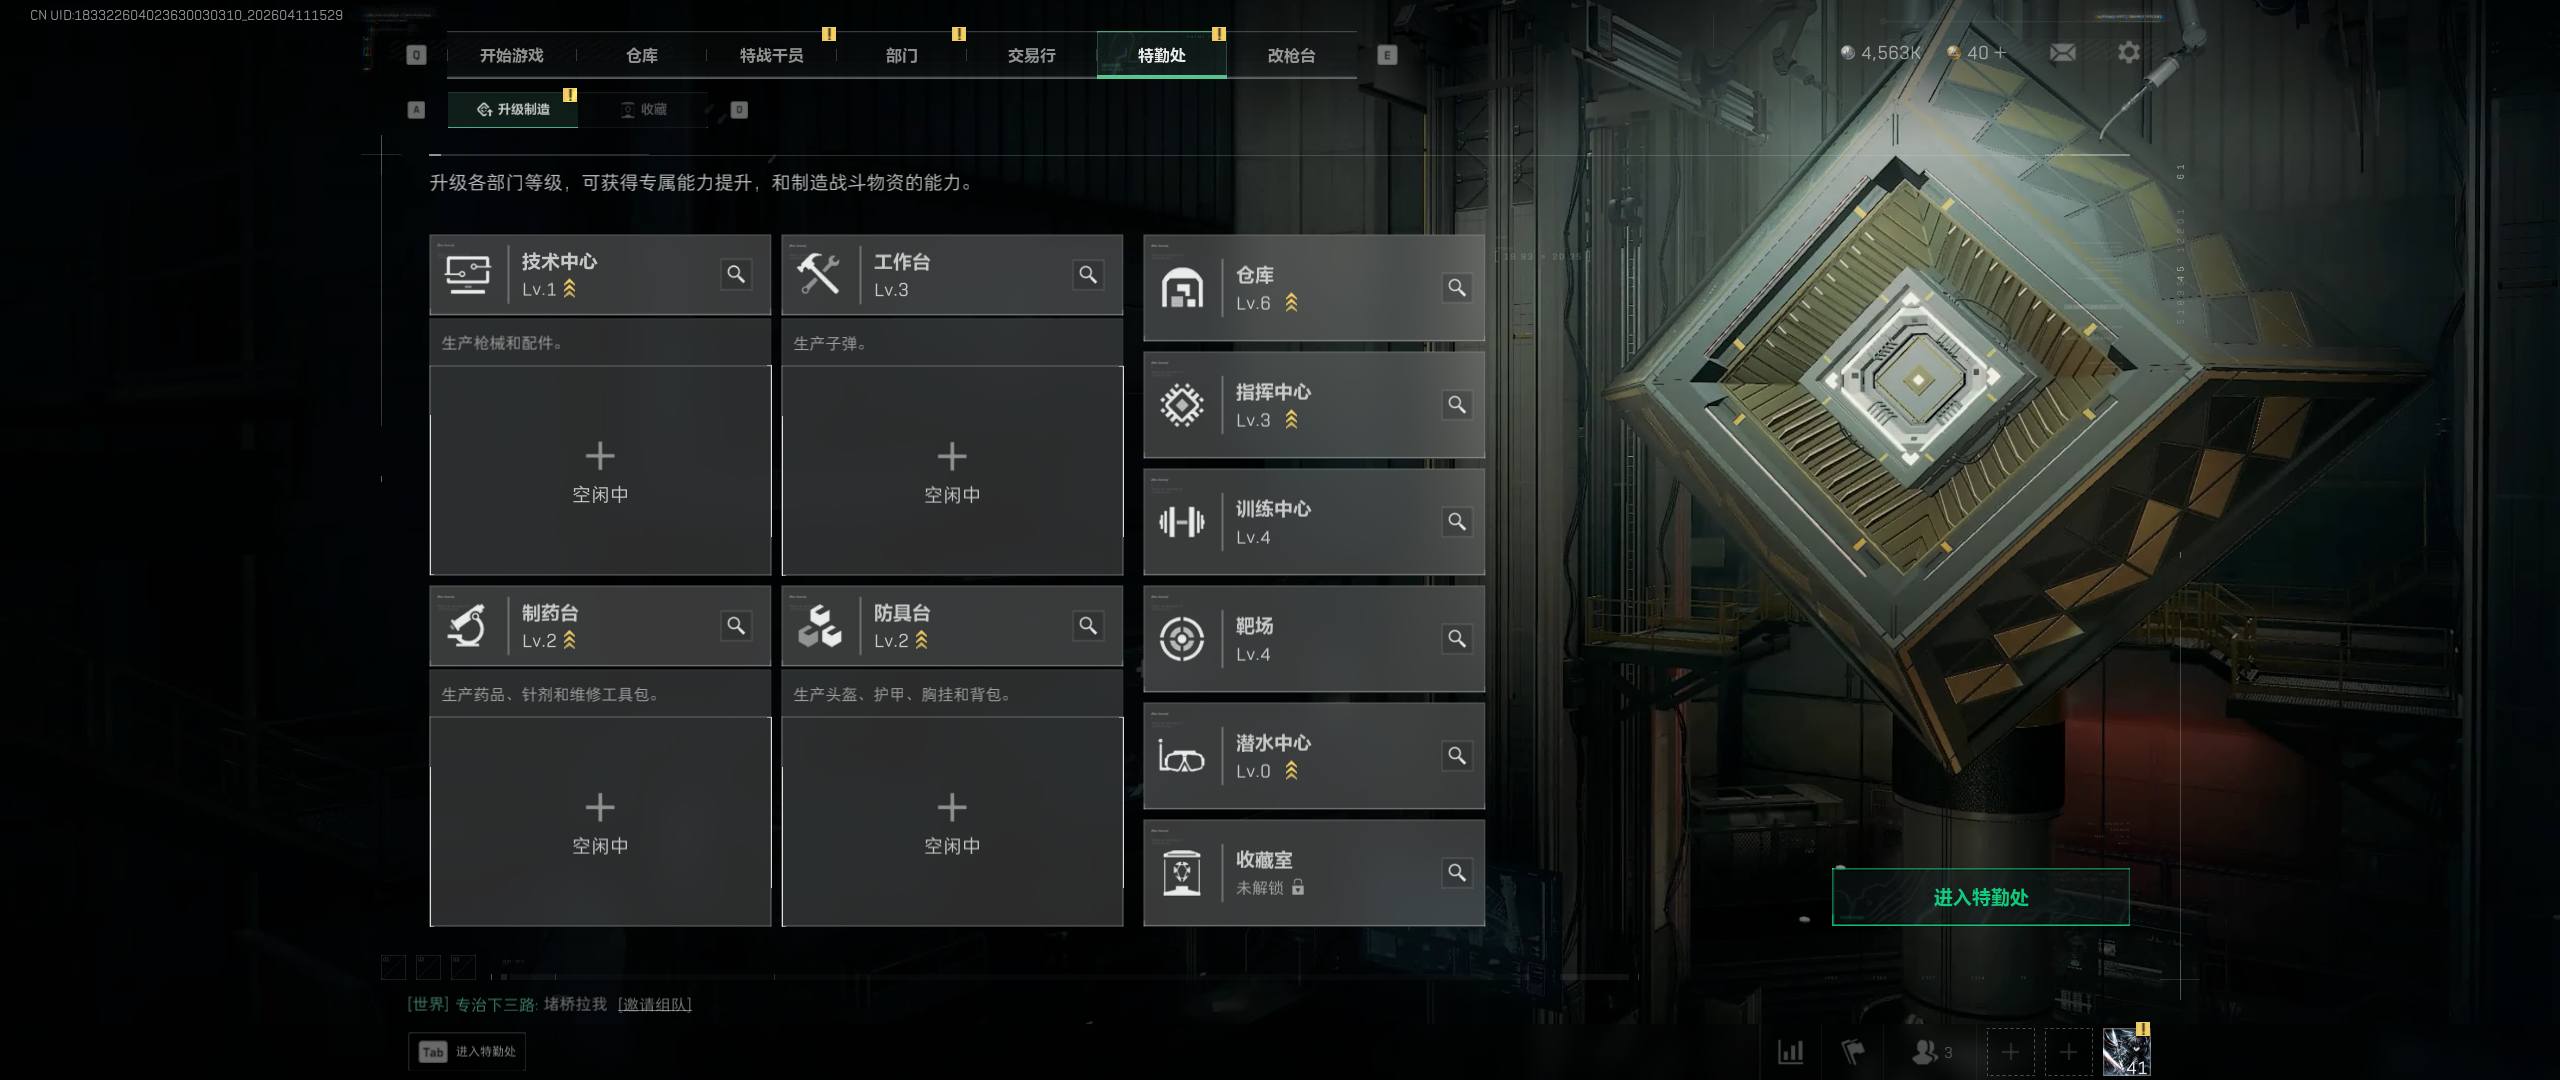Select the 靶场 target icon
Viewport: 2560px width, 1080px height.
pos(1181,639)
